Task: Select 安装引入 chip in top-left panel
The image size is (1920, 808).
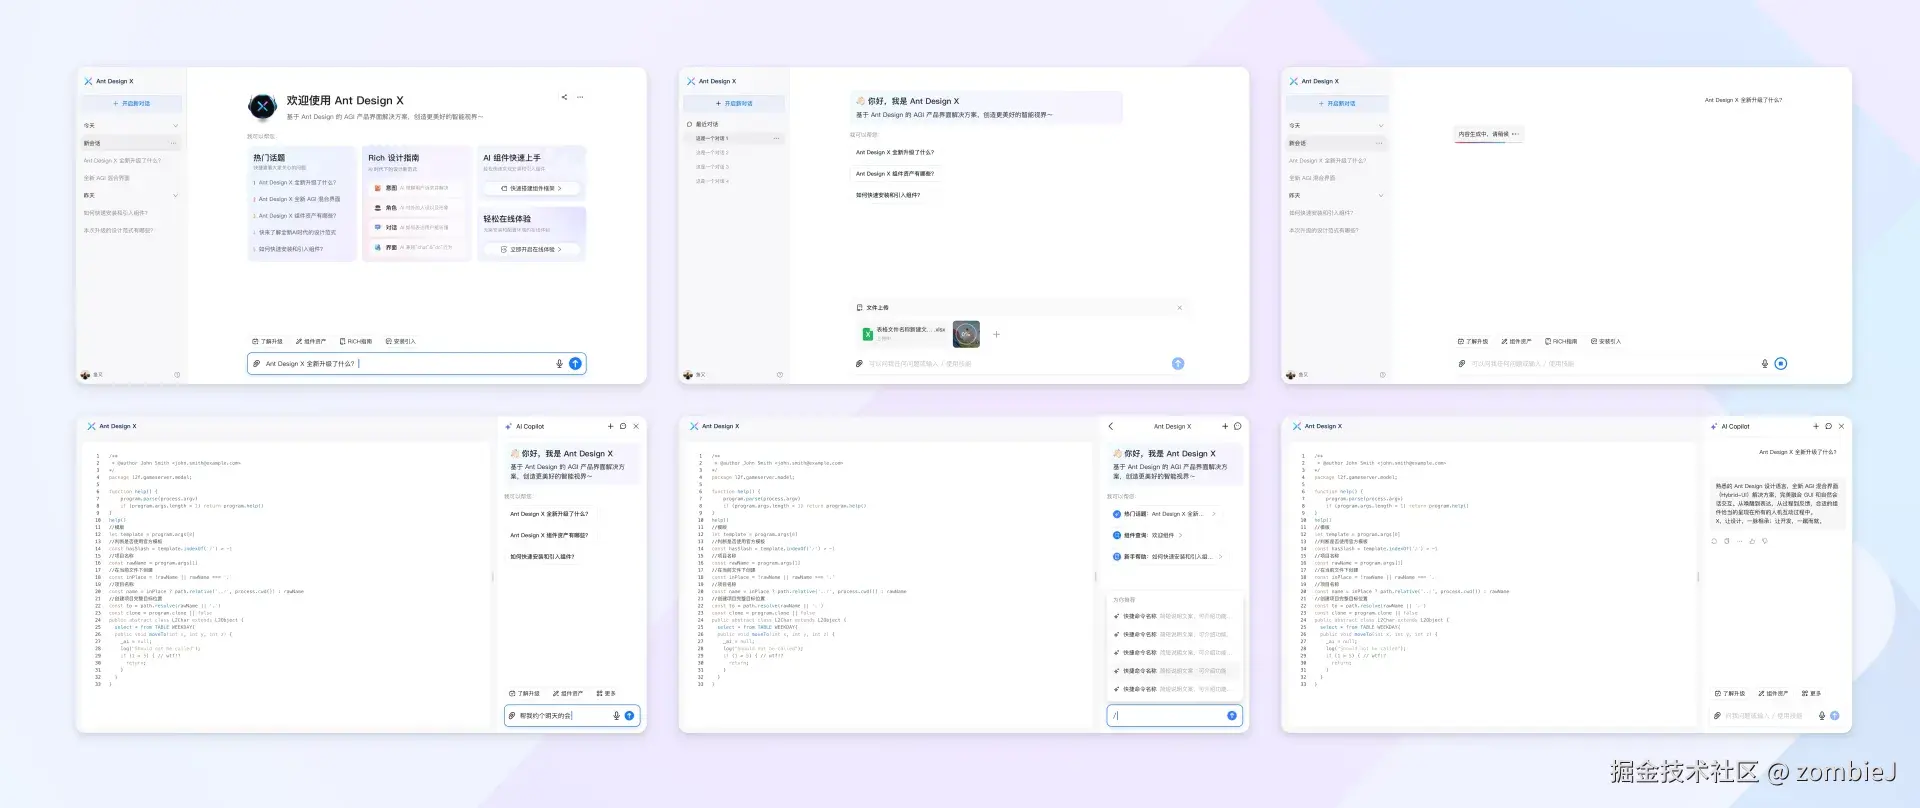Action: pyautogui.click(x=400, y=341)
